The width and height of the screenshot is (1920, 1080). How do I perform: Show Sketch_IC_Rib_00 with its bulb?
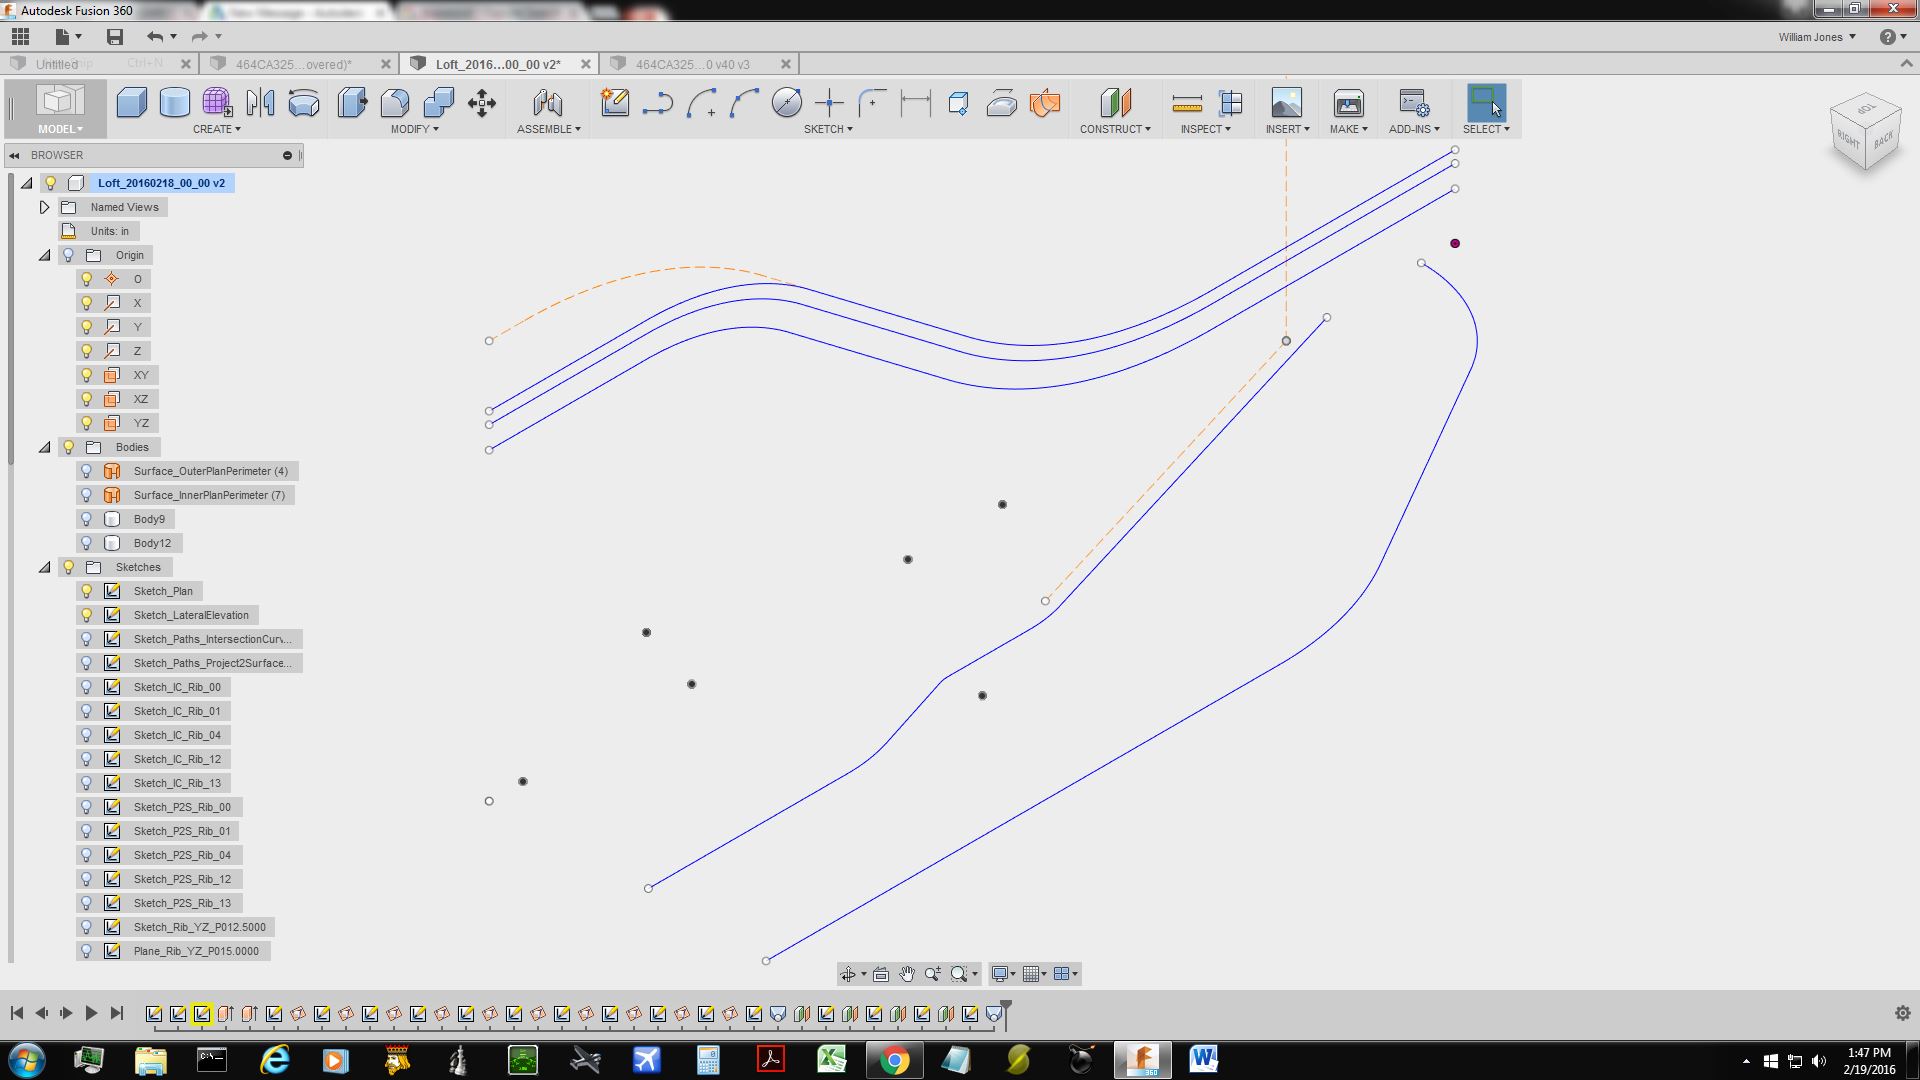click(87, 687)
